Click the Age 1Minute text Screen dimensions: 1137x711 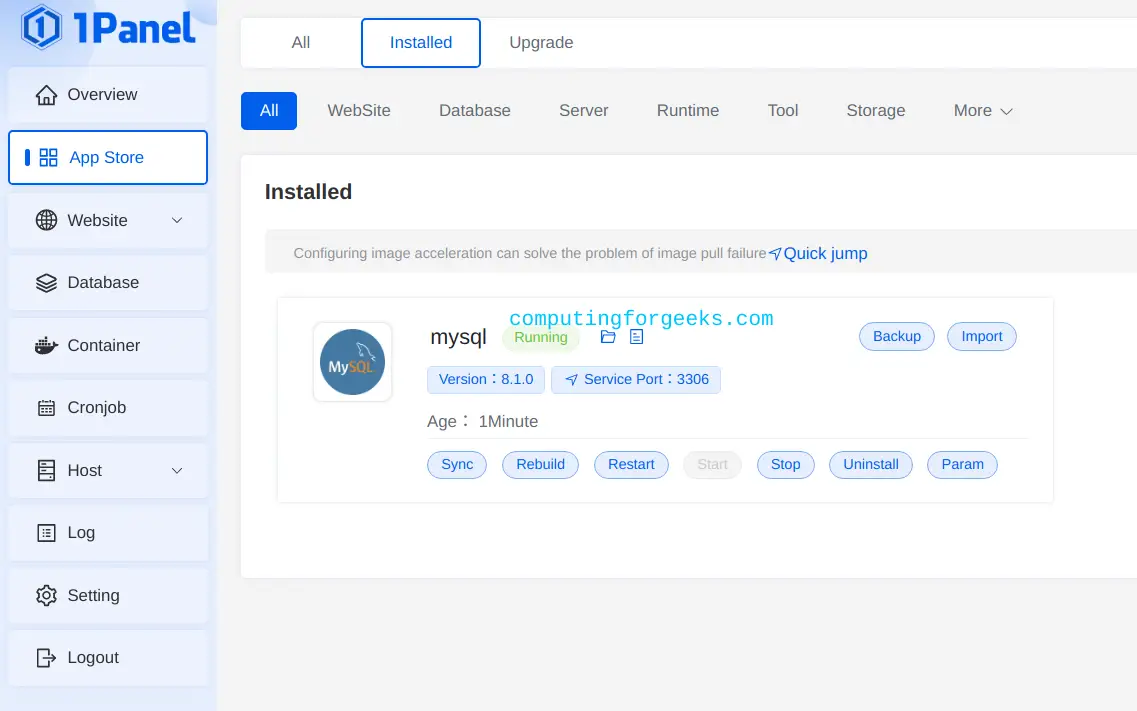tap(482, 422)
